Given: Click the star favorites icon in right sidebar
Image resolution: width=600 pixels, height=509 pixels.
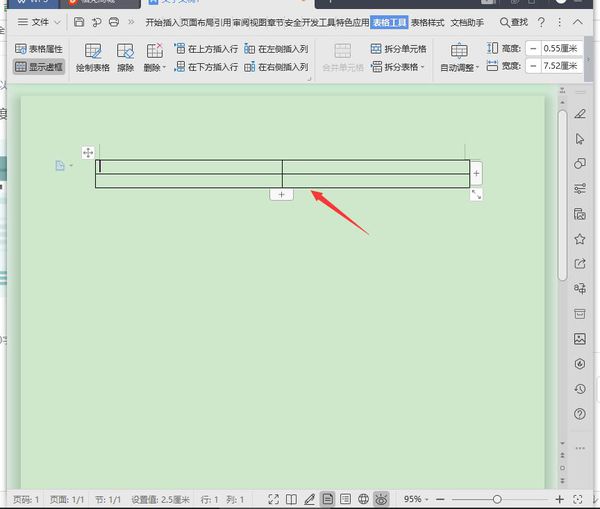Looking at the screenshot, I should (580, 239).
